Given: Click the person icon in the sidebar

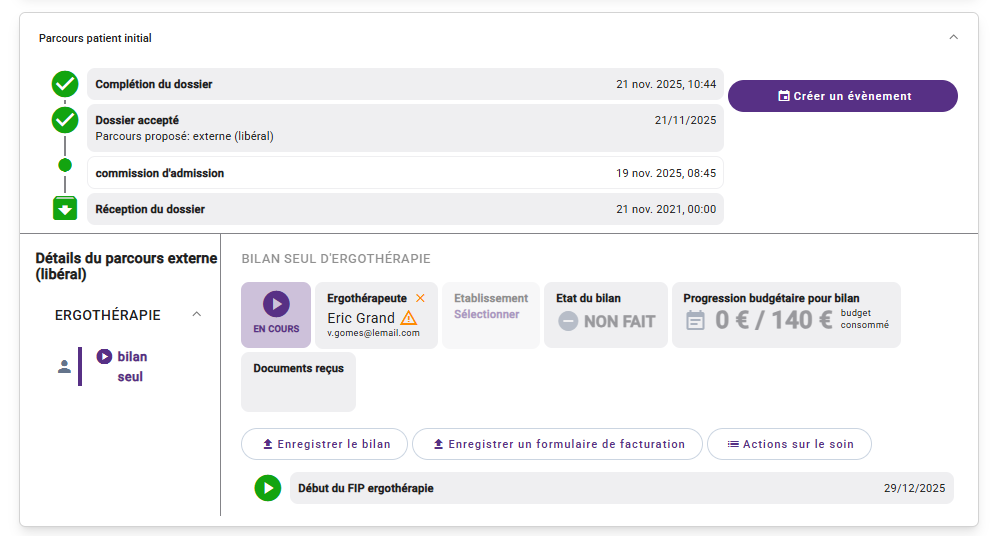Looking at the screenshot, I should click(x=65, y=367).
